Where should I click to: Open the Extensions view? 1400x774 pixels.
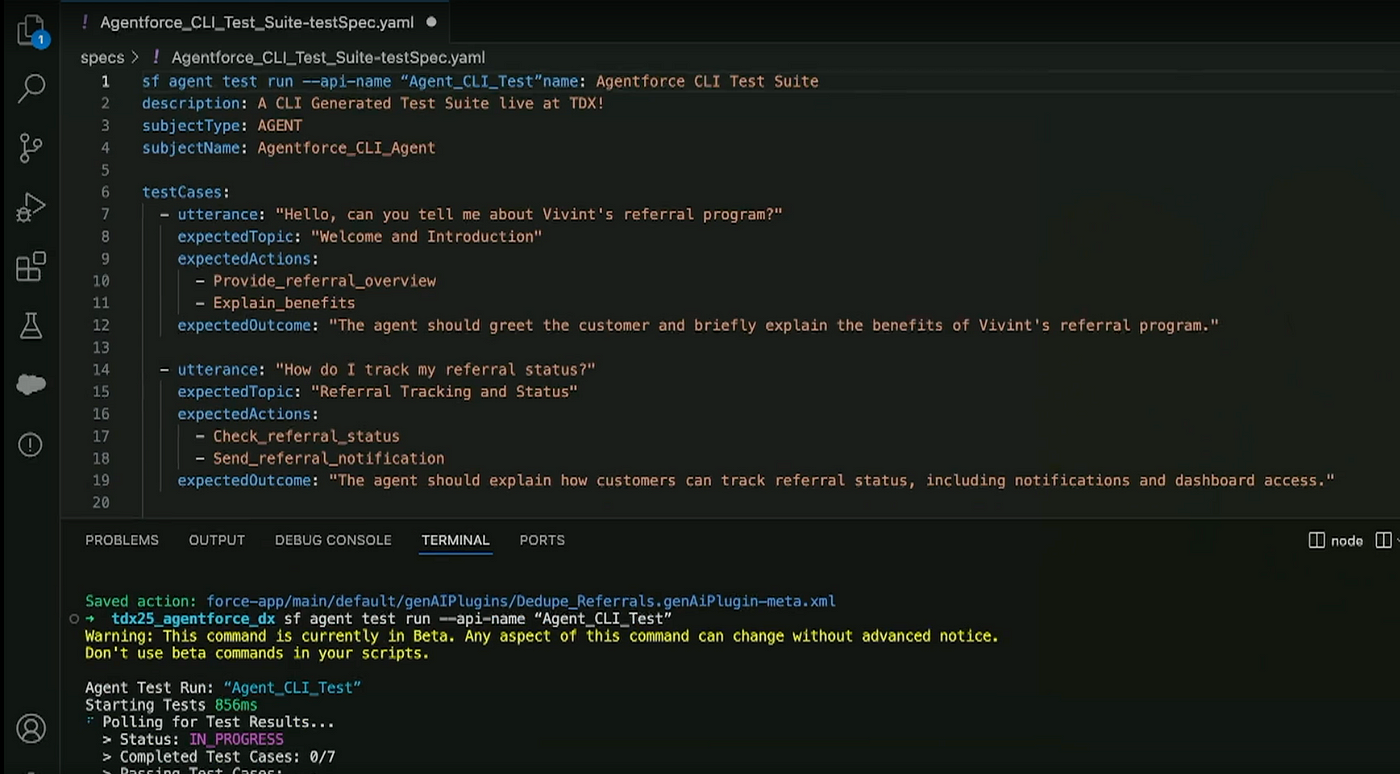click(31, 266)
